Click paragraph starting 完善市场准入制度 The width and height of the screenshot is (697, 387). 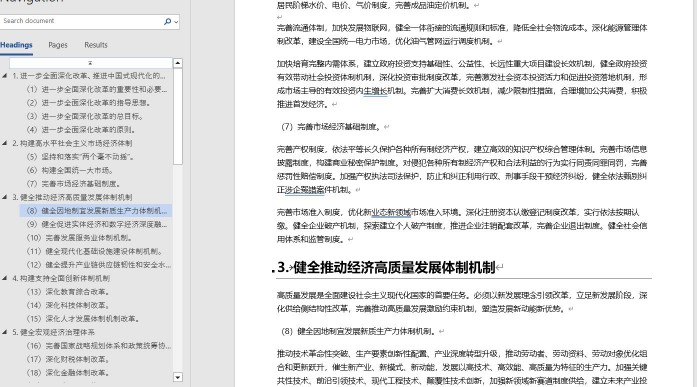coord(462,226)
